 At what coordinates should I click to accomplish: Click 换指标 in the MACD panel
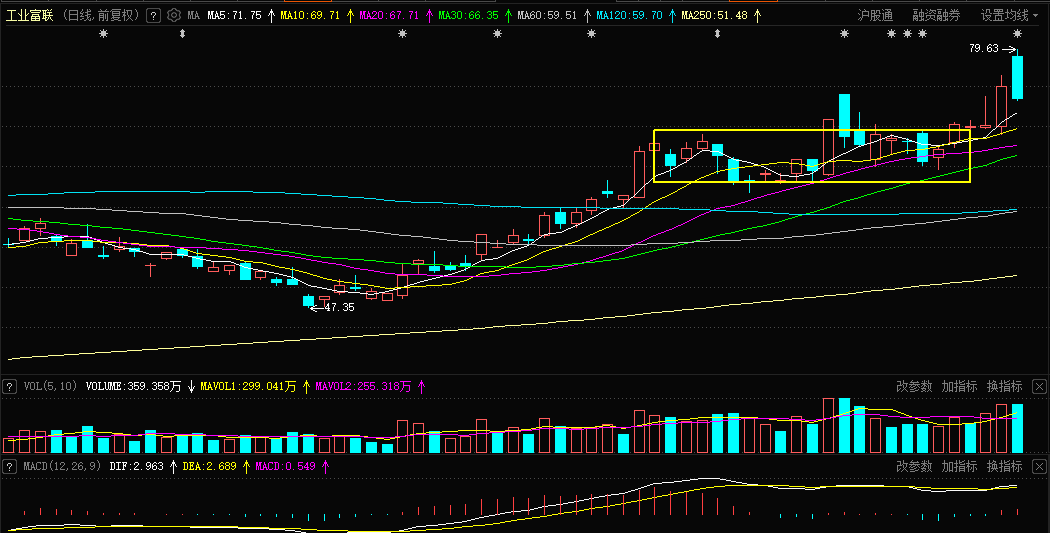[1004, 466]
